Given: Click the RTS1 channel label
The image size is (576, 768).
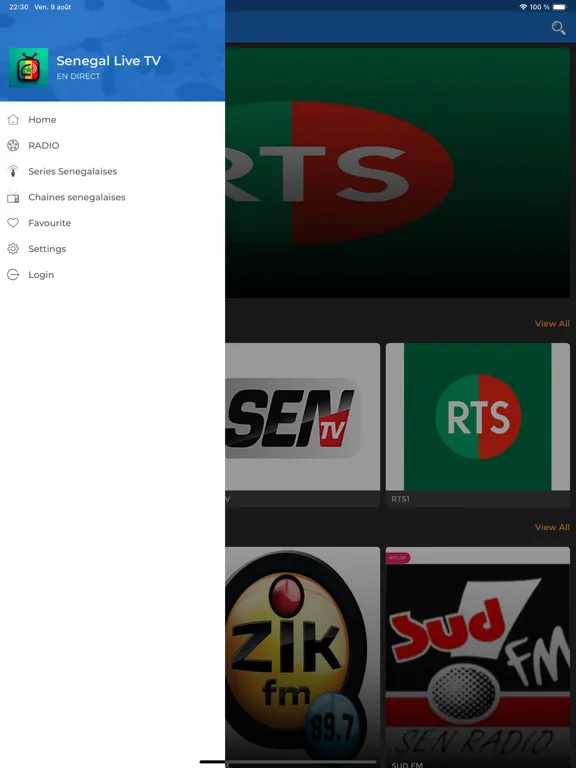Looking at the screenshot, I should click(x=400, y=499).
